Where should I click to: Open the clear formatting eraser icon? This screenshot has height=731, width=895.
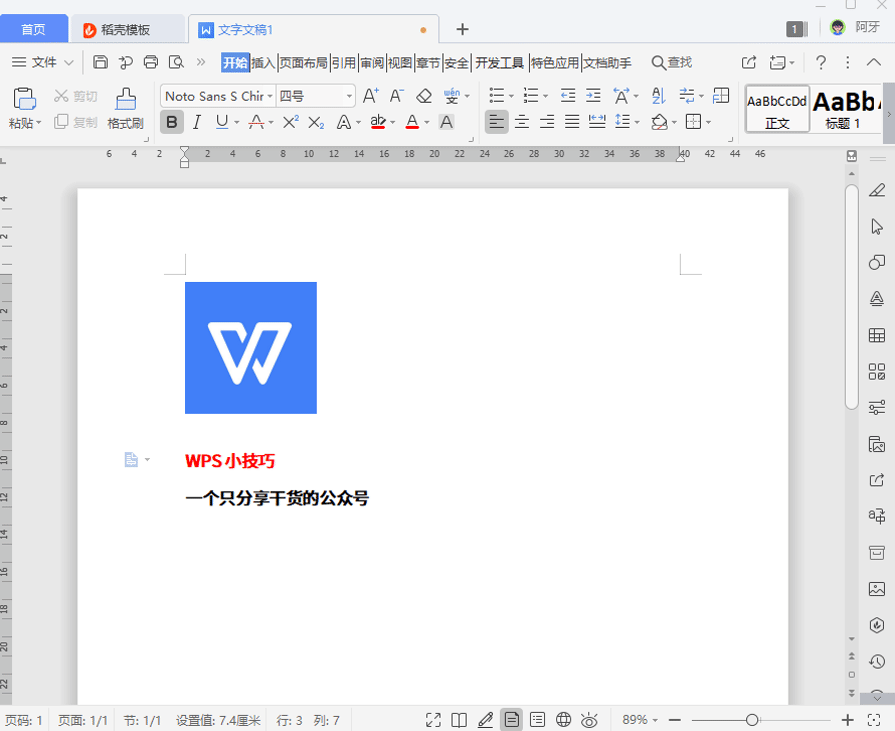[424, 95]
